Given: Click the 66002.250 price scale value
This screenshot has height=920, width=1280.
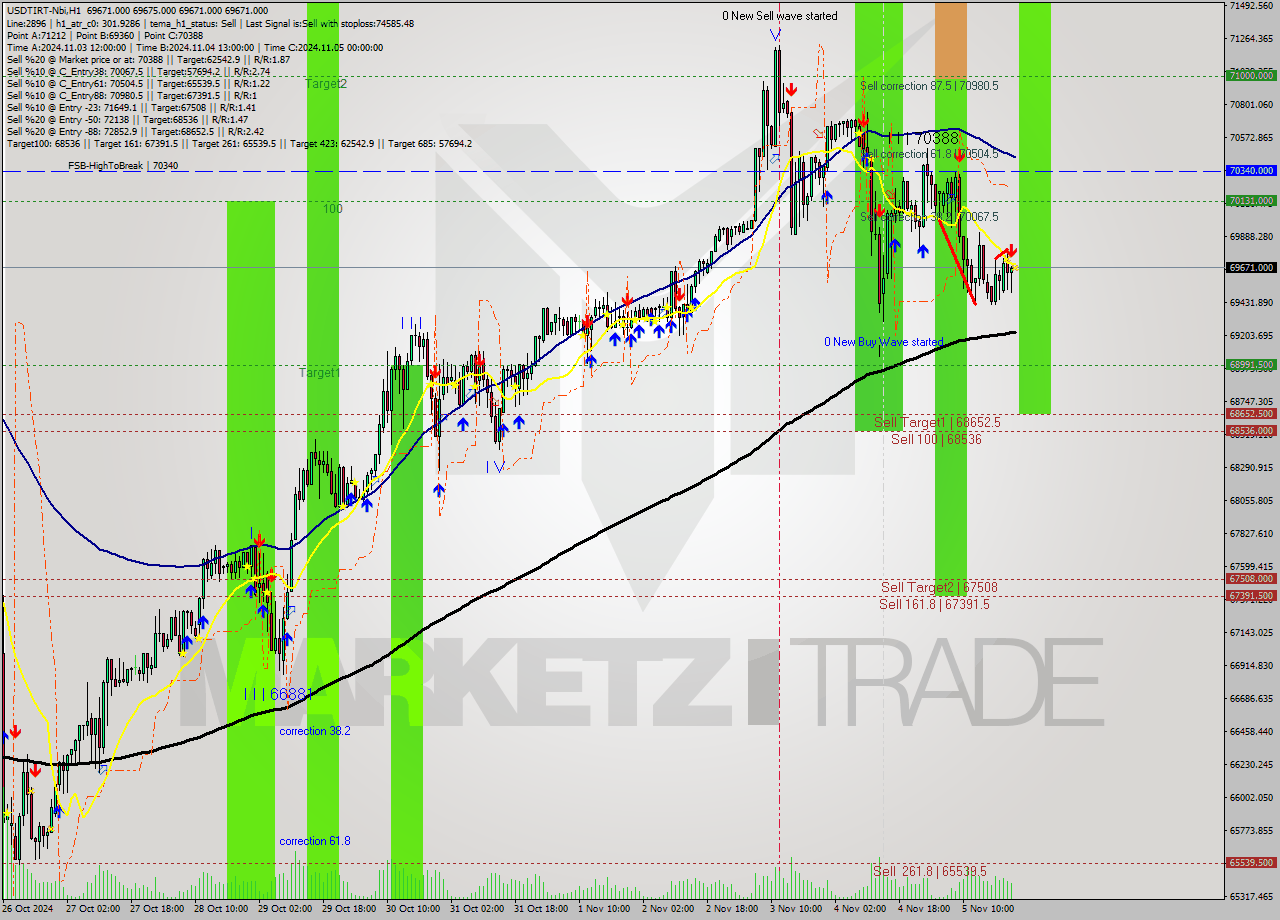Looking at the screenshot, I should point(1251,798).
